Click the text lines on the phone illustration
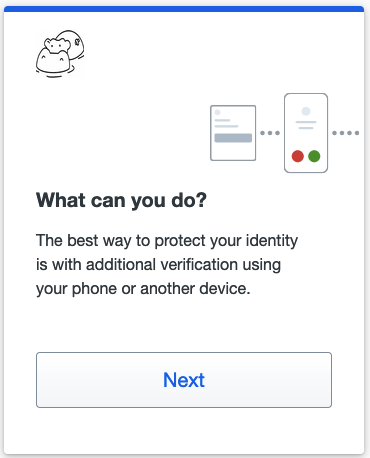 [x=306, y=125]
